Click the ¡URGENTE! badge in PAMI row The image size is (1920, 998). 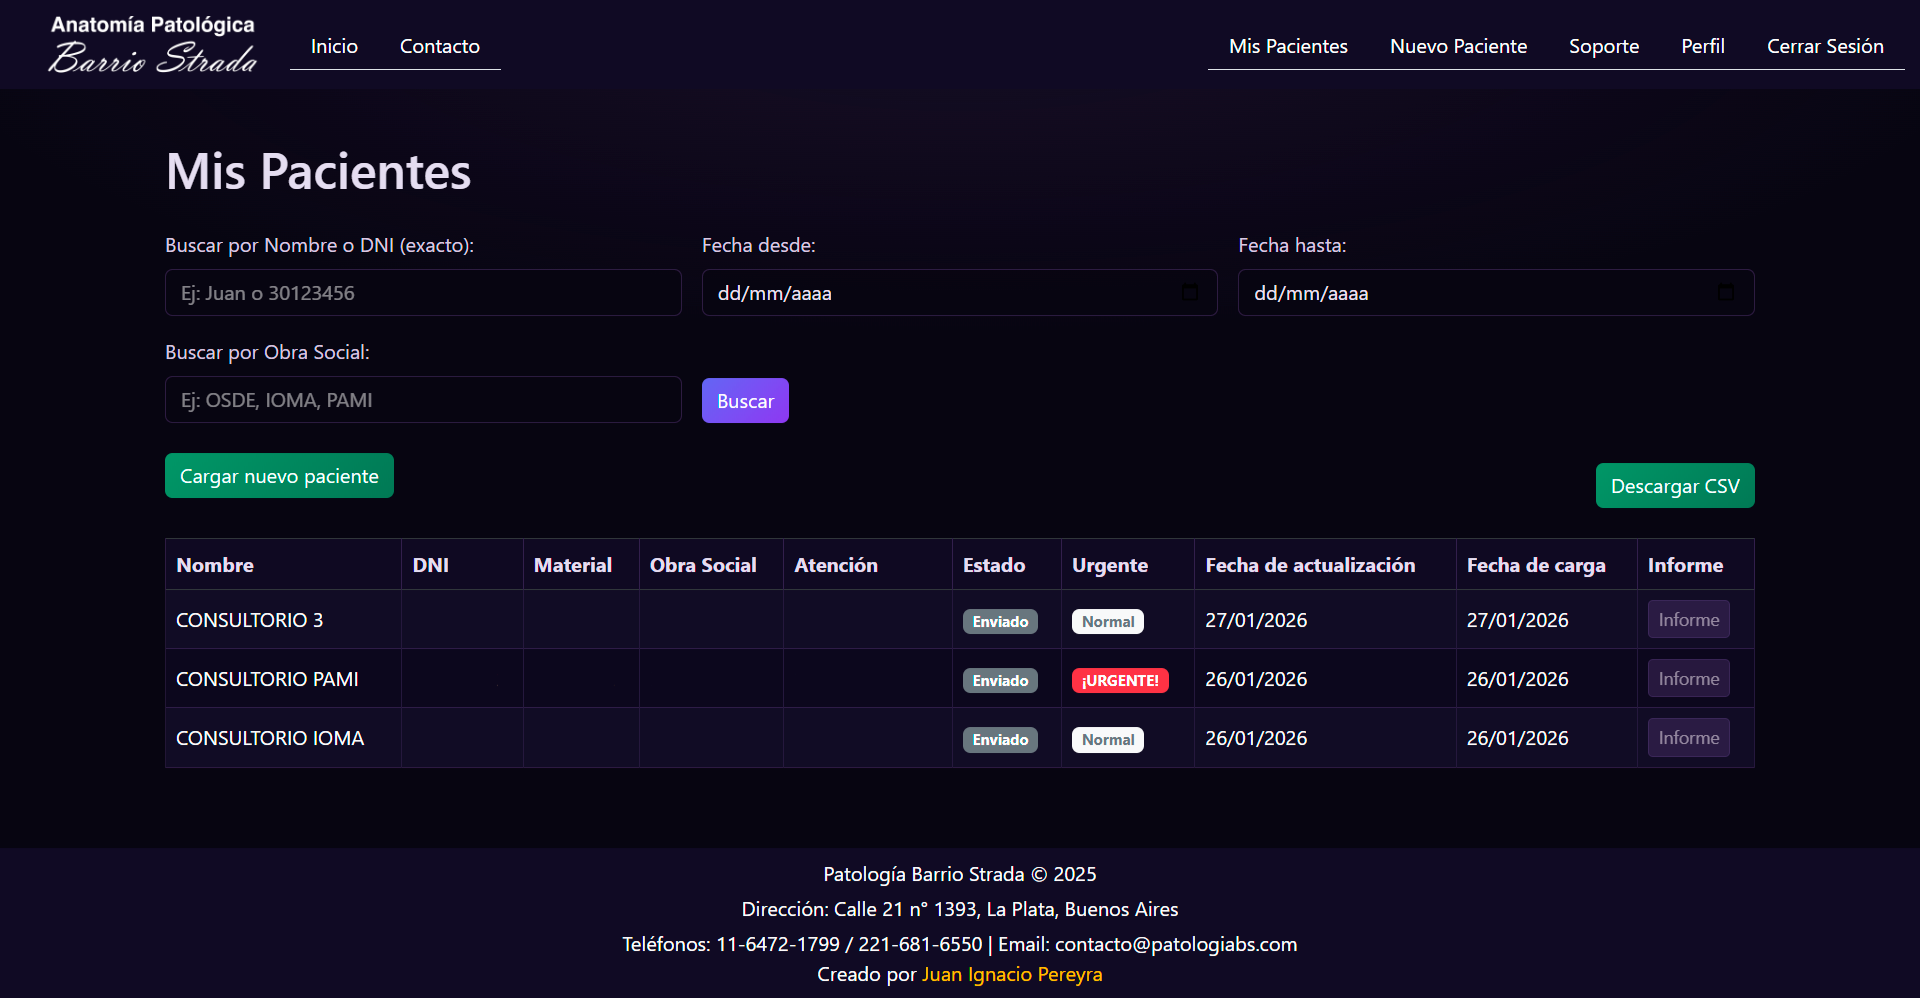1119,681
